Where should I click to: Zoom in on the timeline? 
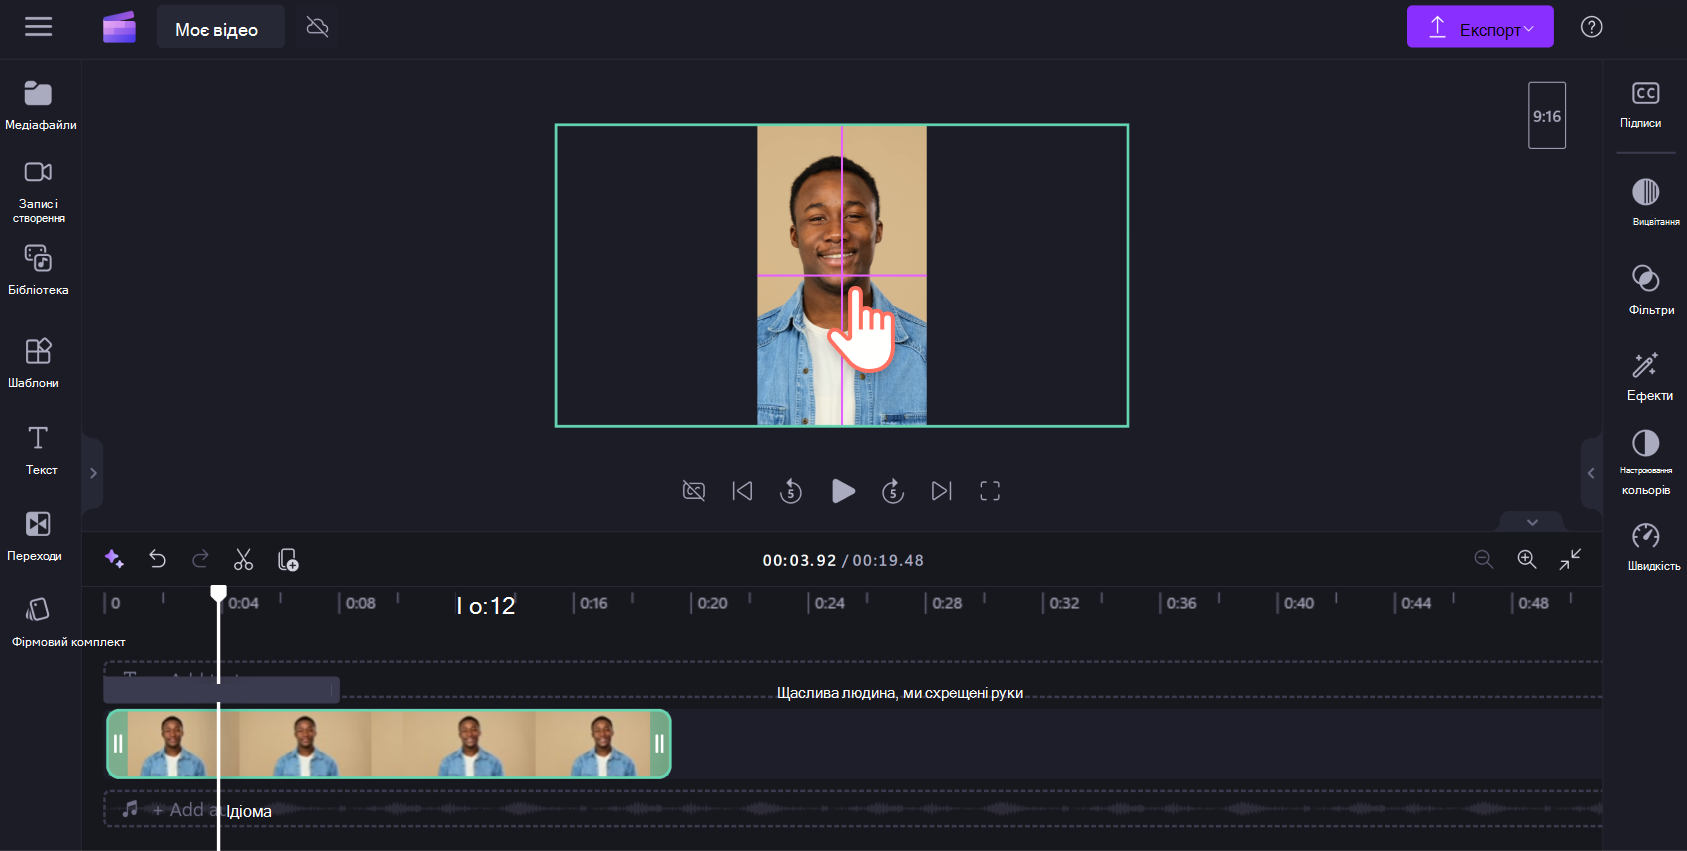pyautogui.click(x=1527, y=559)
